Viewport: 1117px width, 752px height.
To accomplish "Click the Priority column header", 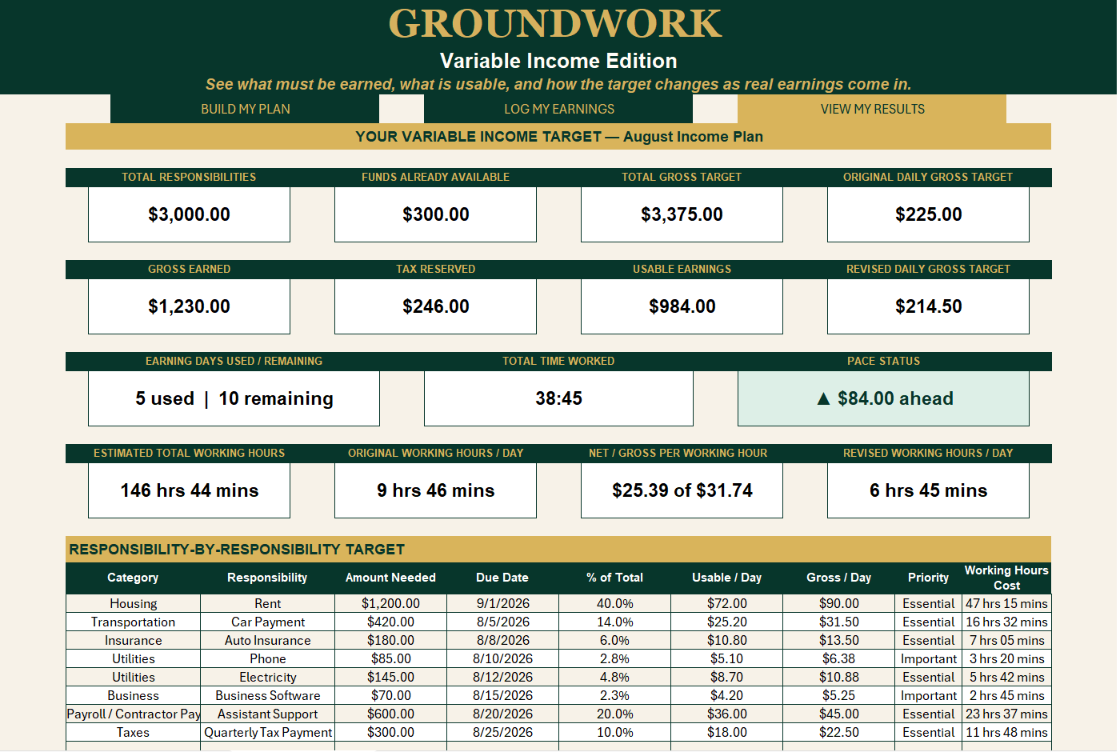I will click(x=928, y=578).
